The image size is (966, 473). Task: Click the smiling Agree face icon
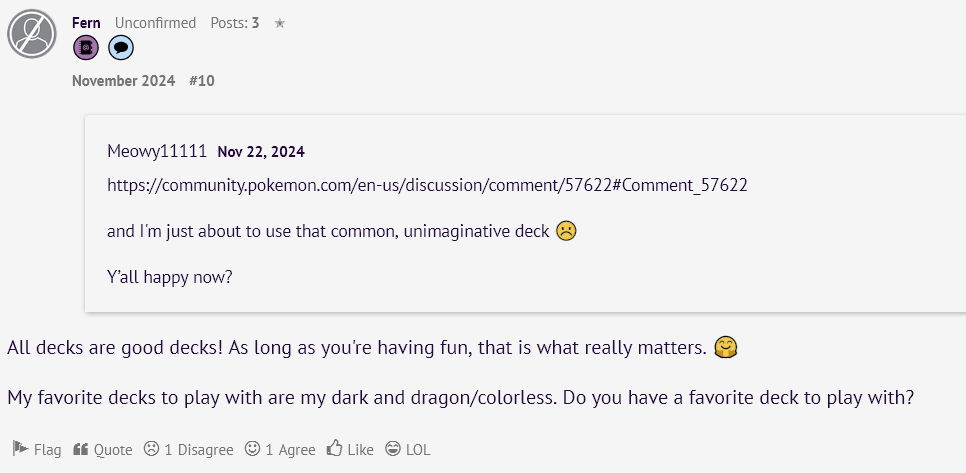point(252,448)
